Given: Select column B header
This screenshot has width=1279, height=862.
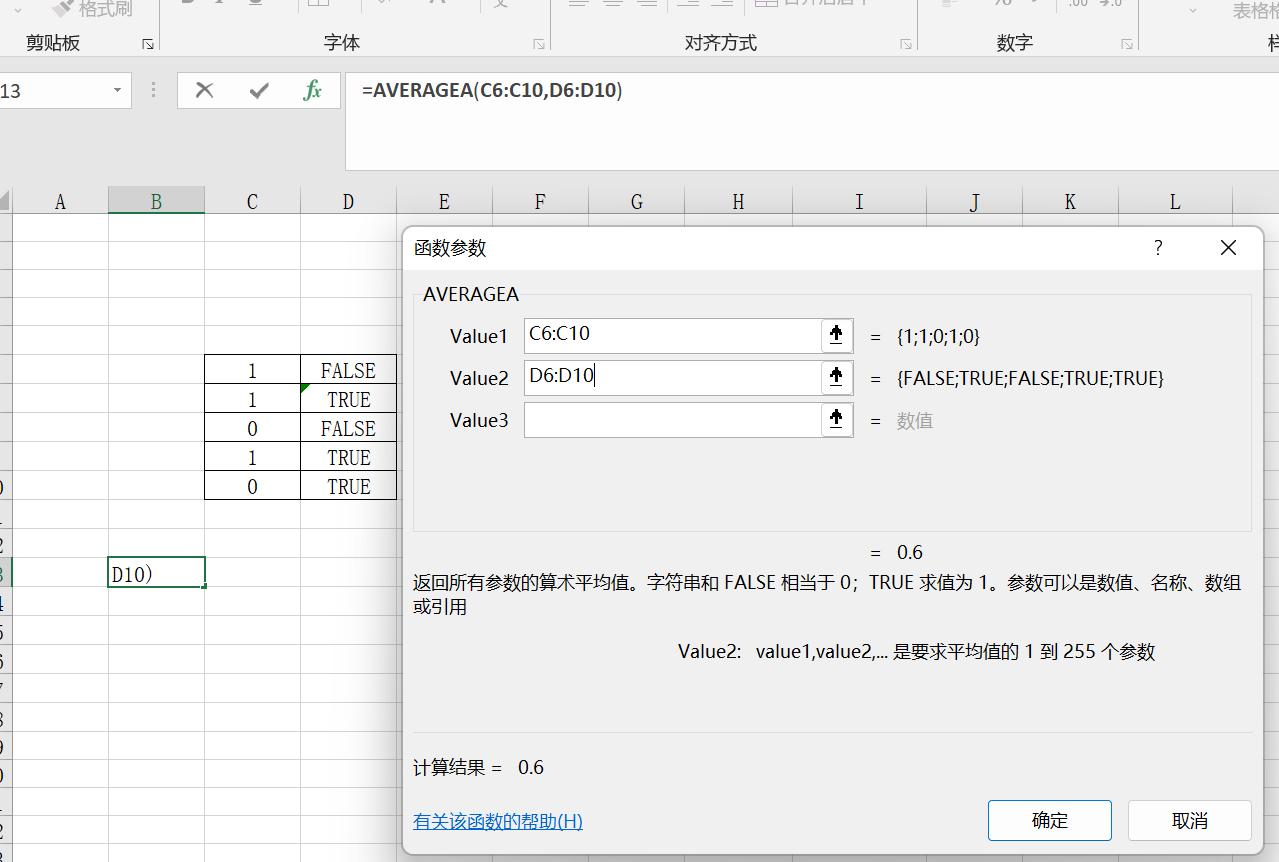Looking at the screenshot, I should pyautogui.click(x=156, y=202).
